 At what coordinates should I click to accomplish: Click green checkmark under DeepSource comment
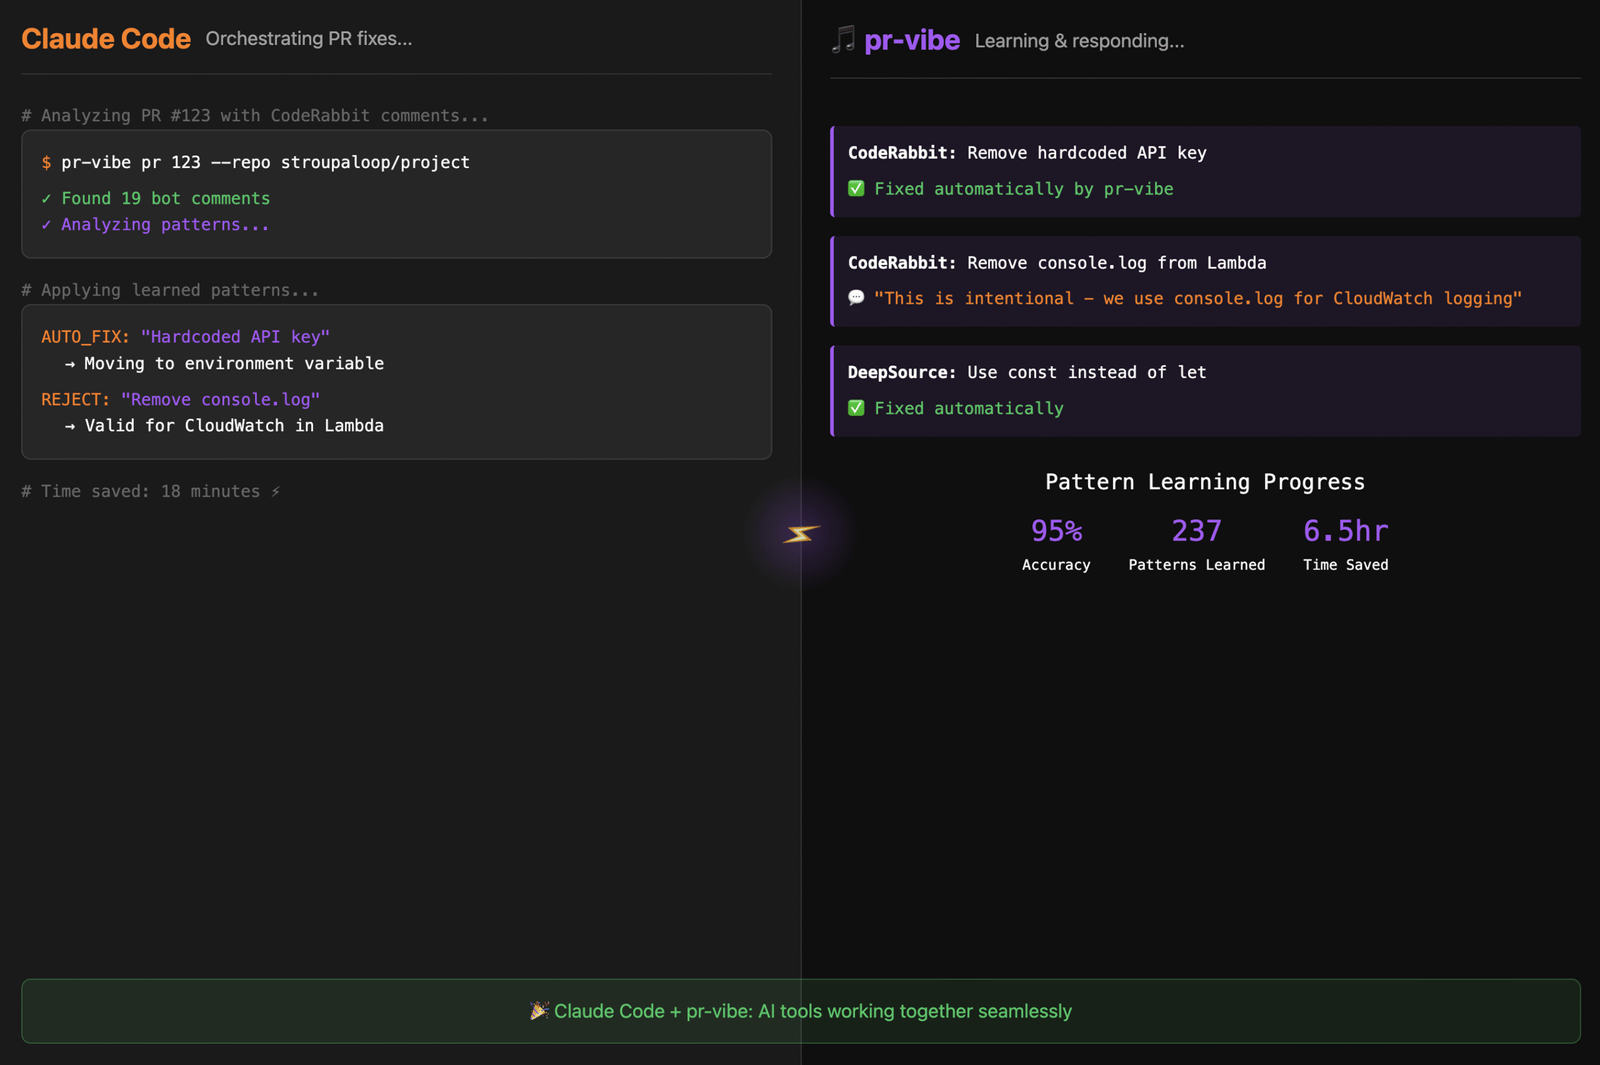click(x=856, y=408)
